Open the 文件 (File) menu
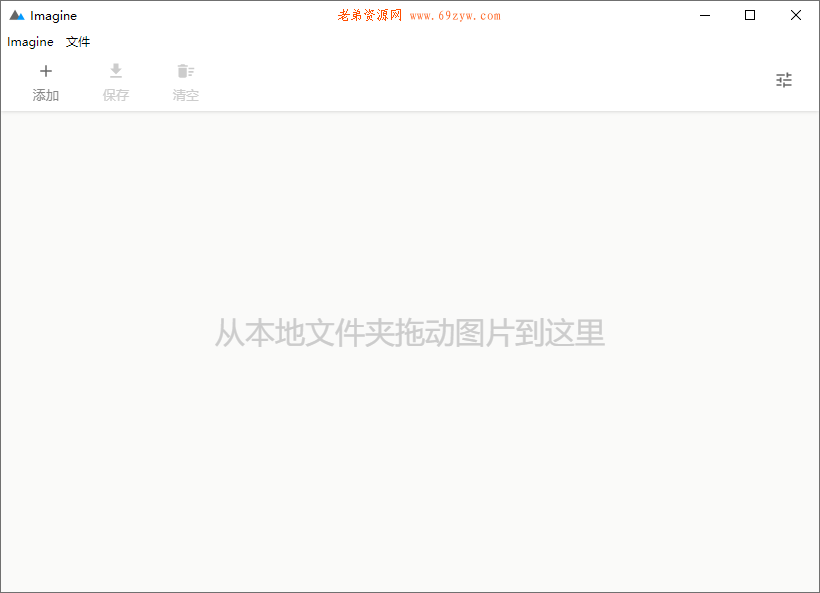Image resolution: width=820 pixels, height=593 pixels. point(78,42)
